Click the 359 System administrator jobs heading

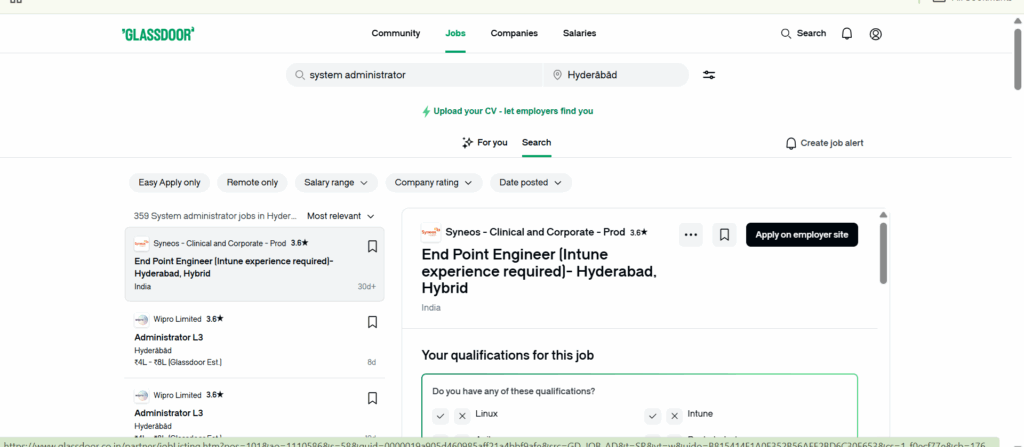[215, 216]
